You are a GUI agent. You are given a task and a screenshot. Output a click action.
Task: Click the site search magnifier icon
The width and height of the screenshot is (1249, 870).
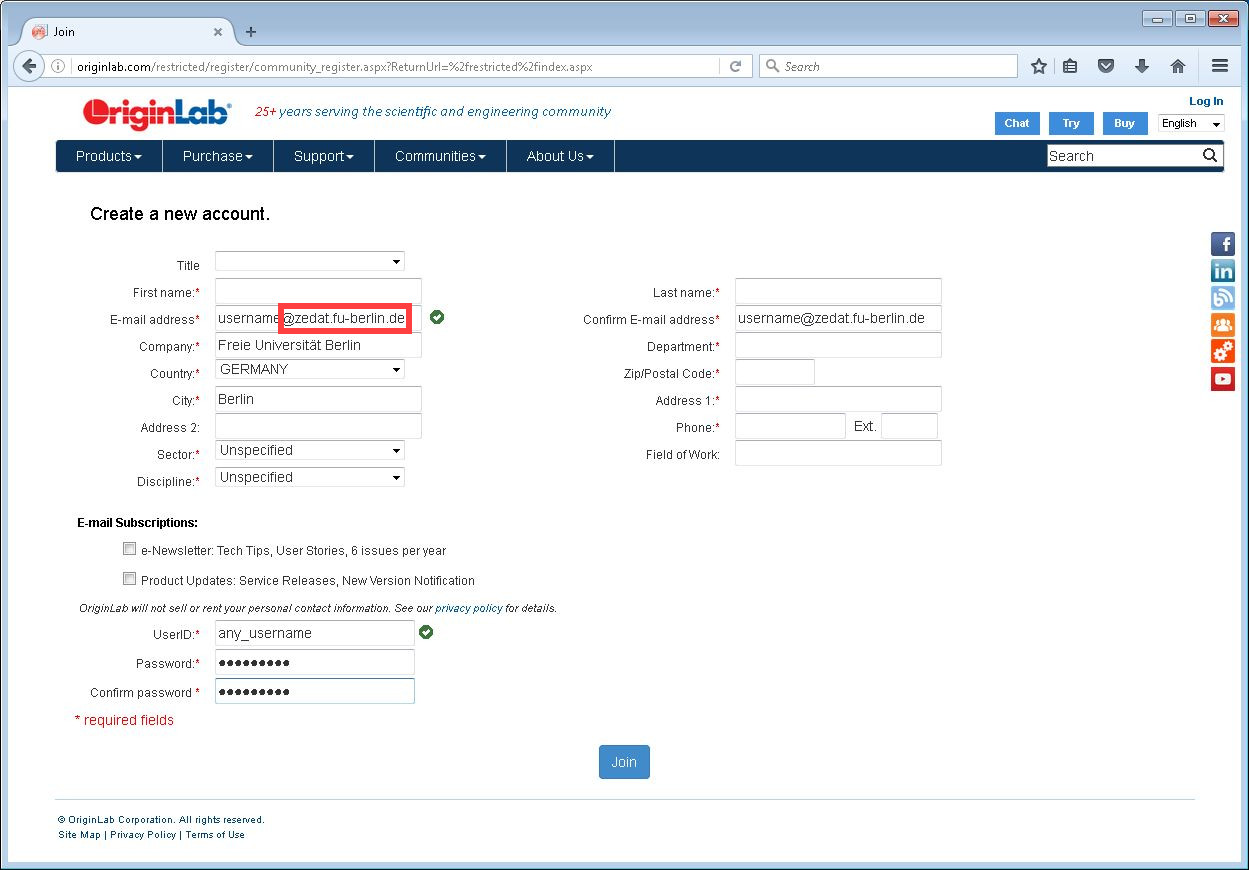(x=1210, y=155)
